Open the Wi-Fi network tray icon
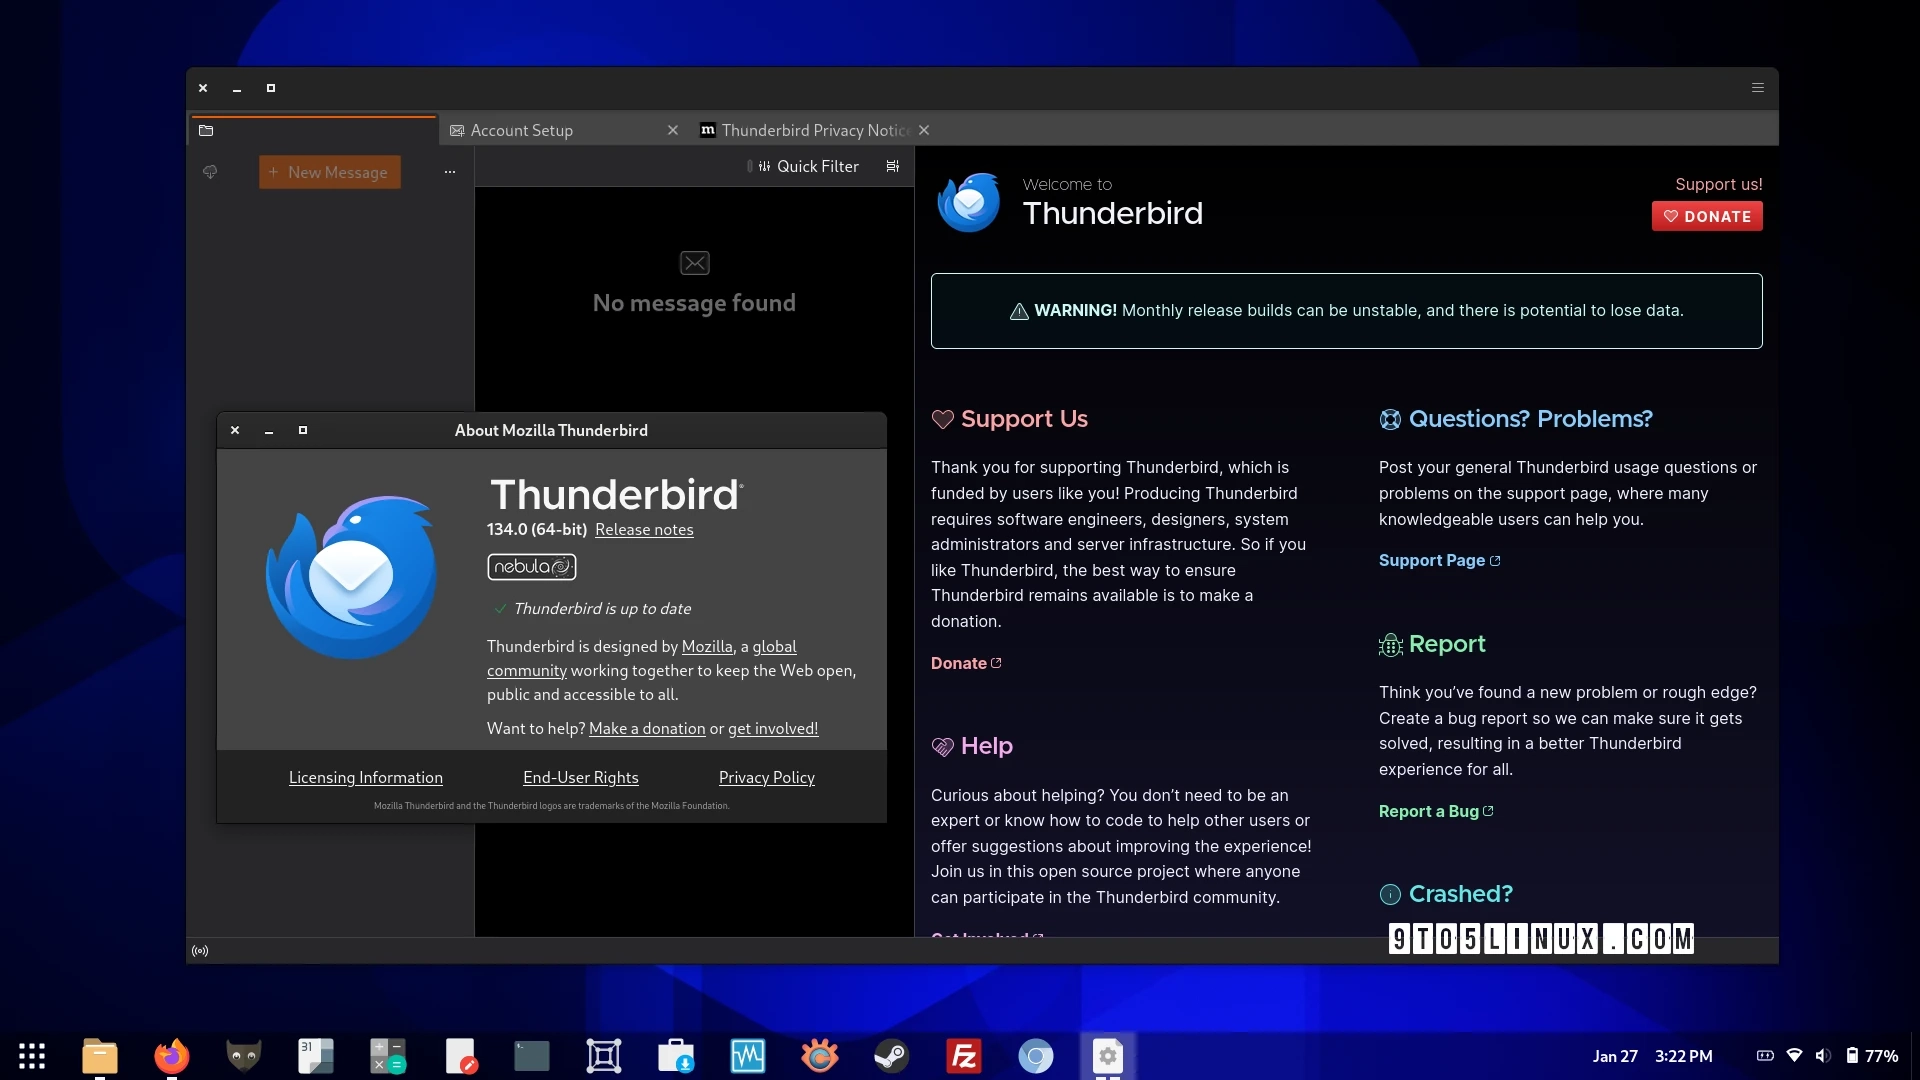Viewport: 1920px width, 1080px height. (1794, 1056)
